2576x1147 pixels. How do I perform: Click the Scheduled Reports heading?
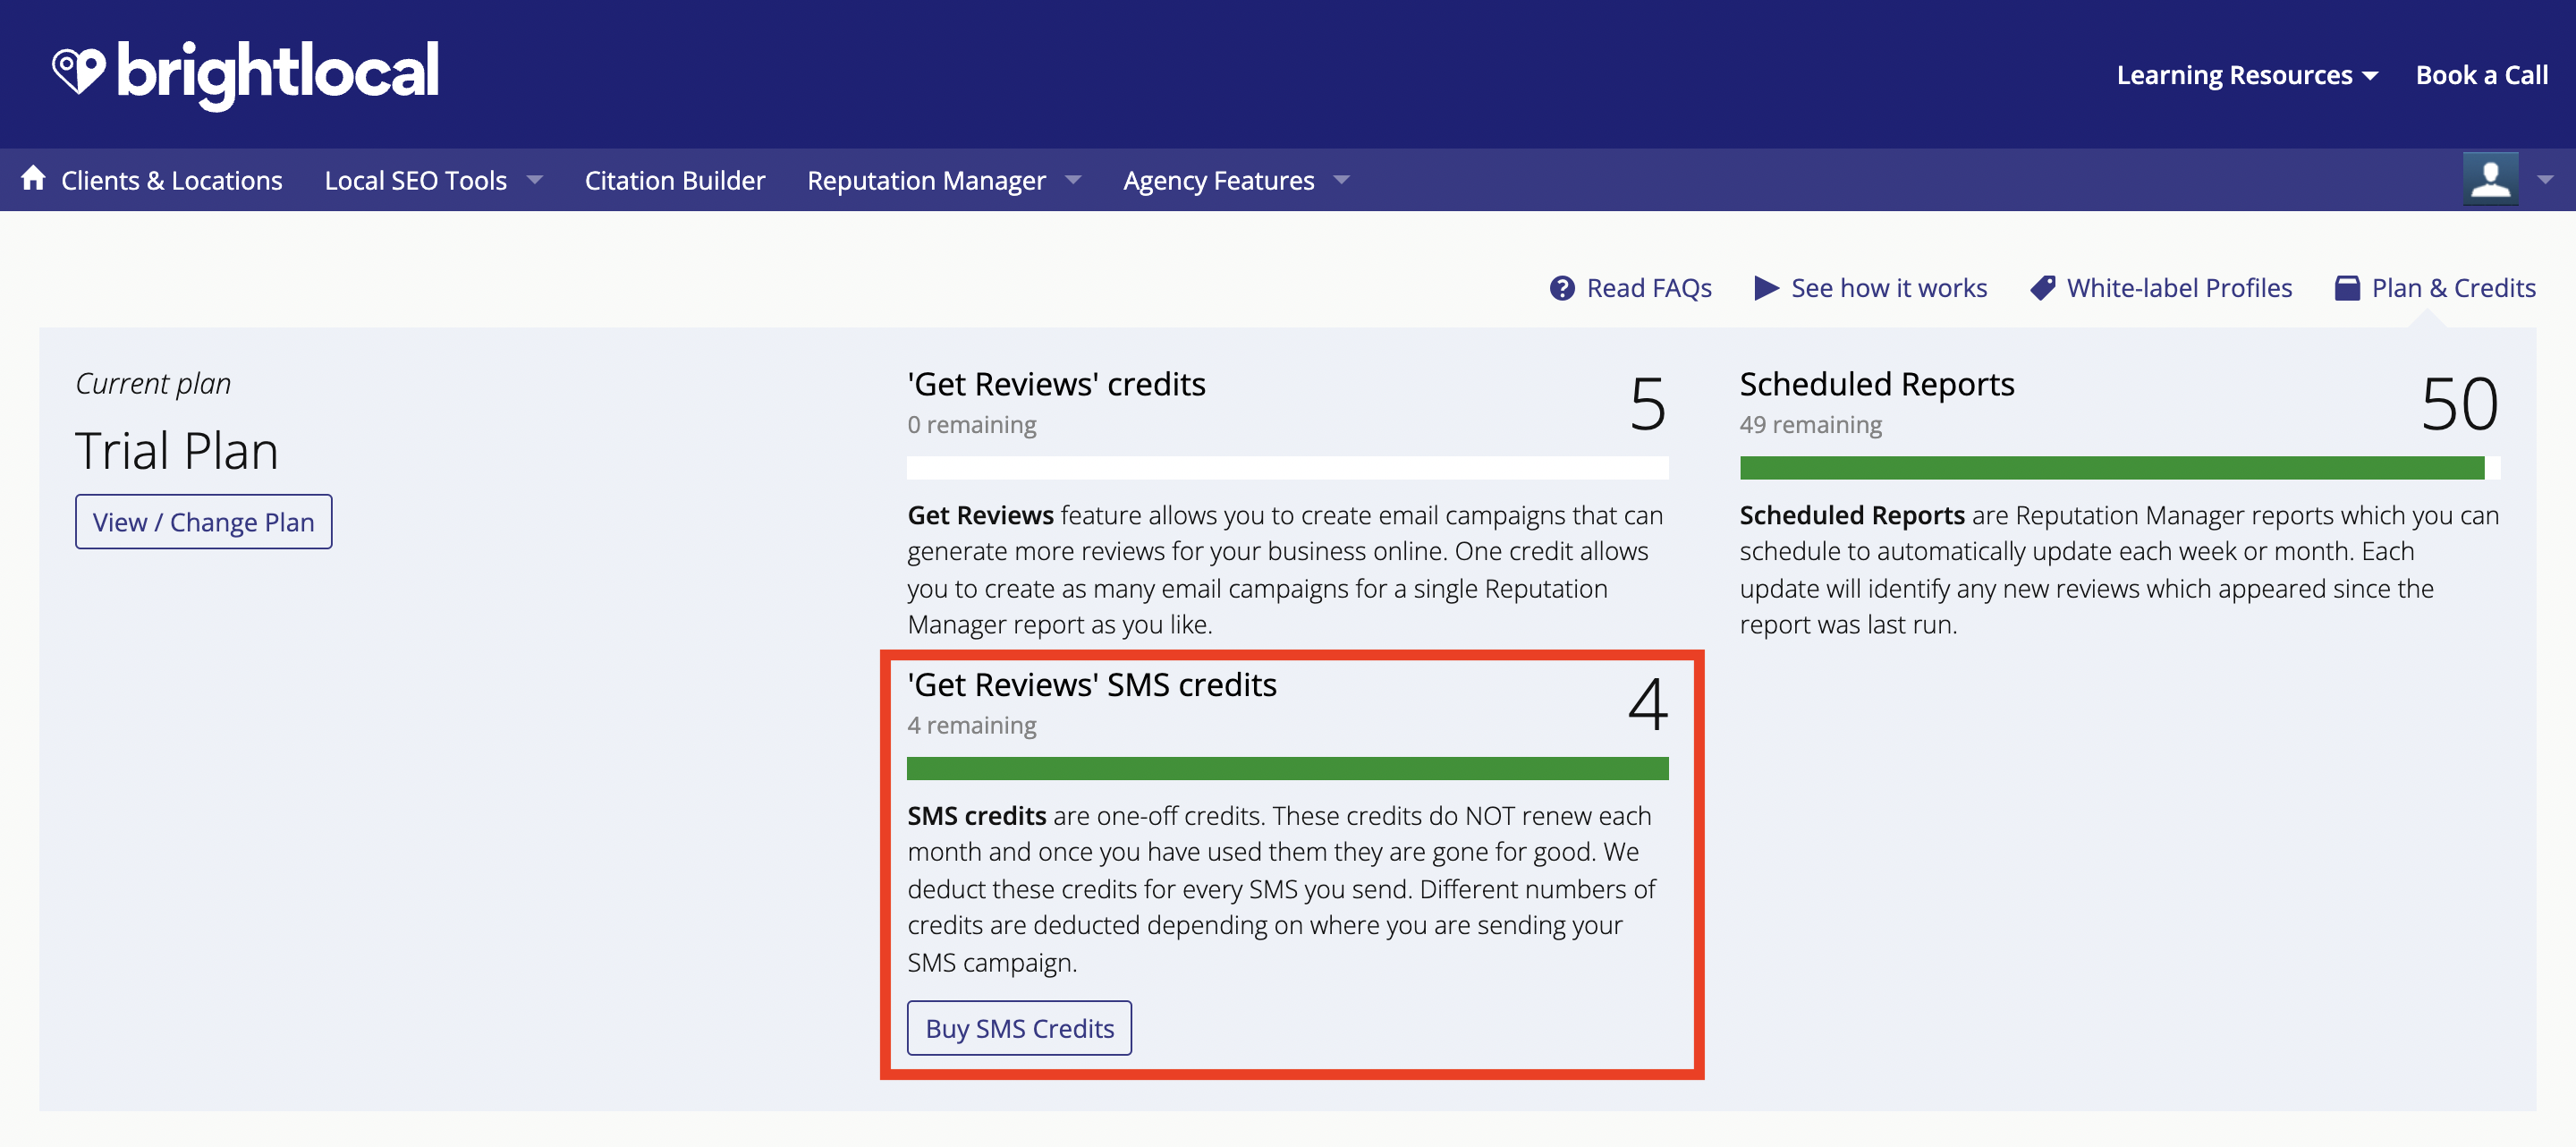1877,385
